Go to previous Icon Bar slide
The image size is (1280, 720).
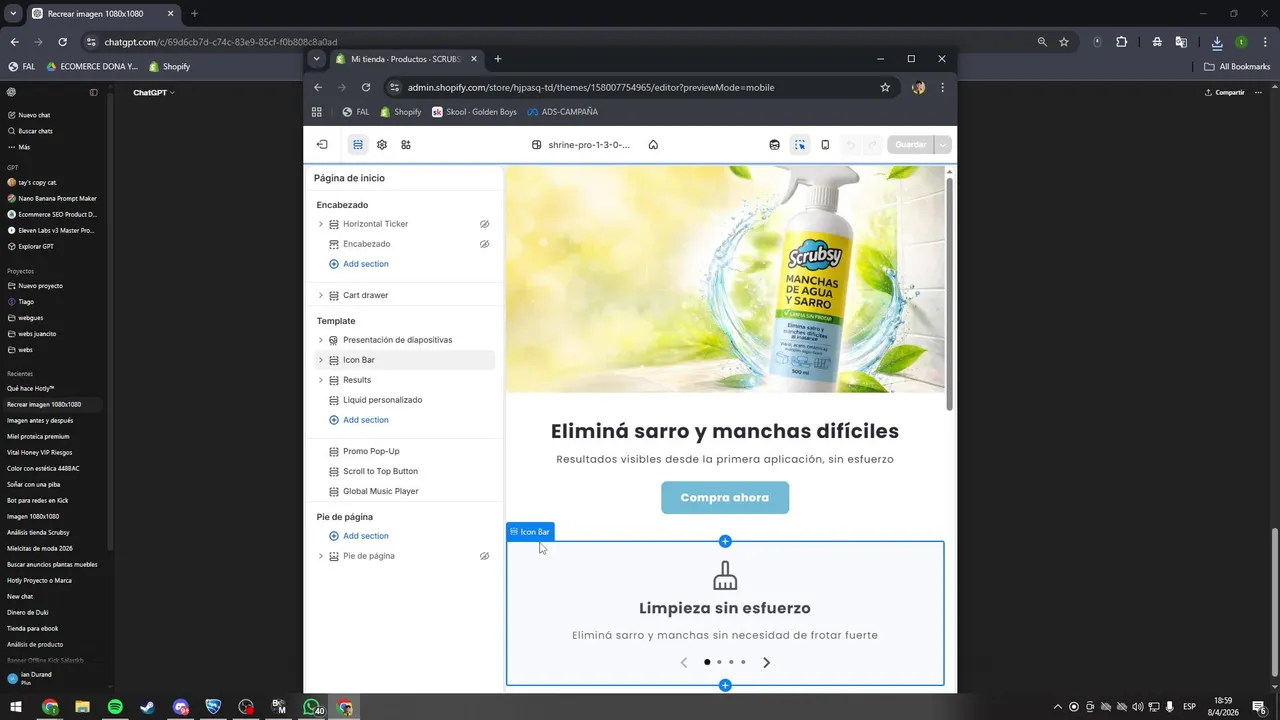tap(684, 662)
